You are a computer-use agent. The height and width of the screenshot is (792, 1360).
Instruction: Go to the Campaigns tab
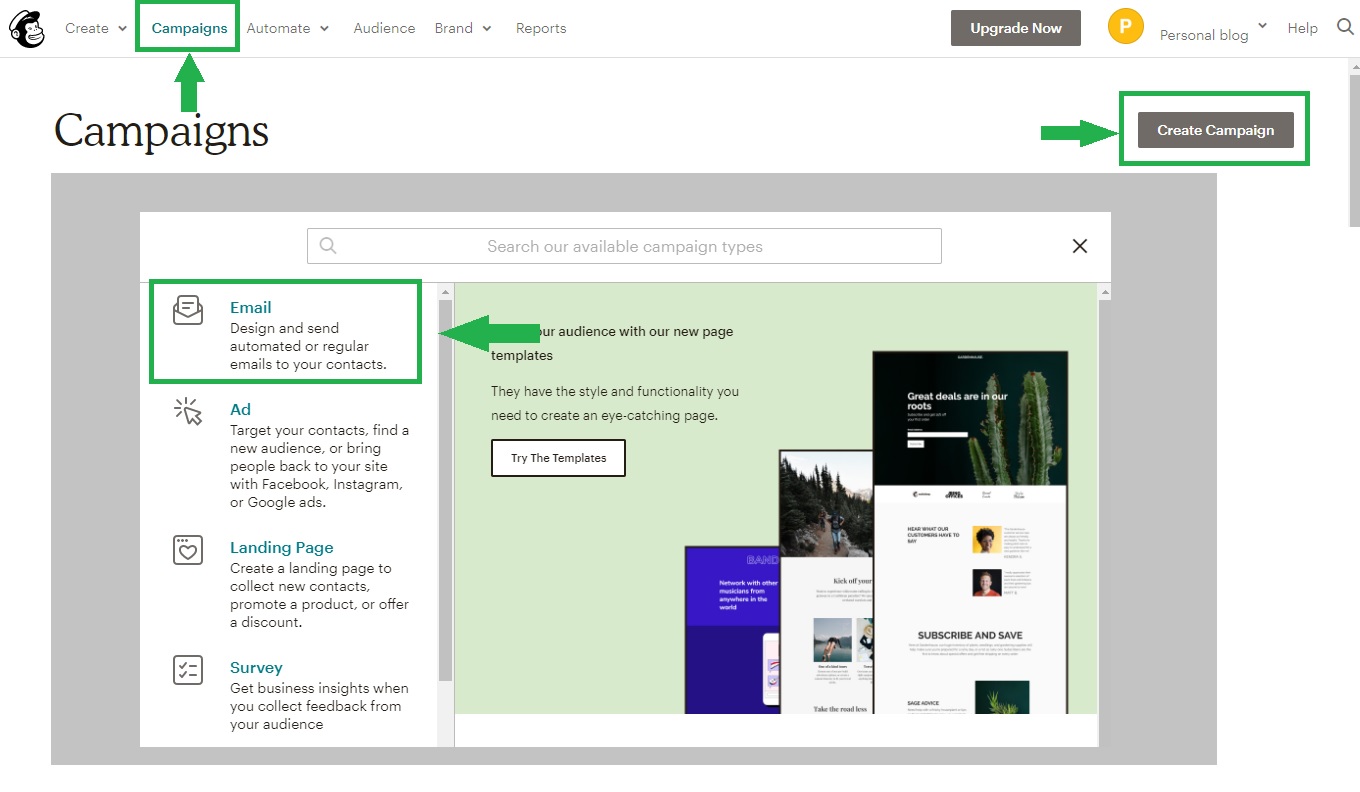click(x=189, y=28)
